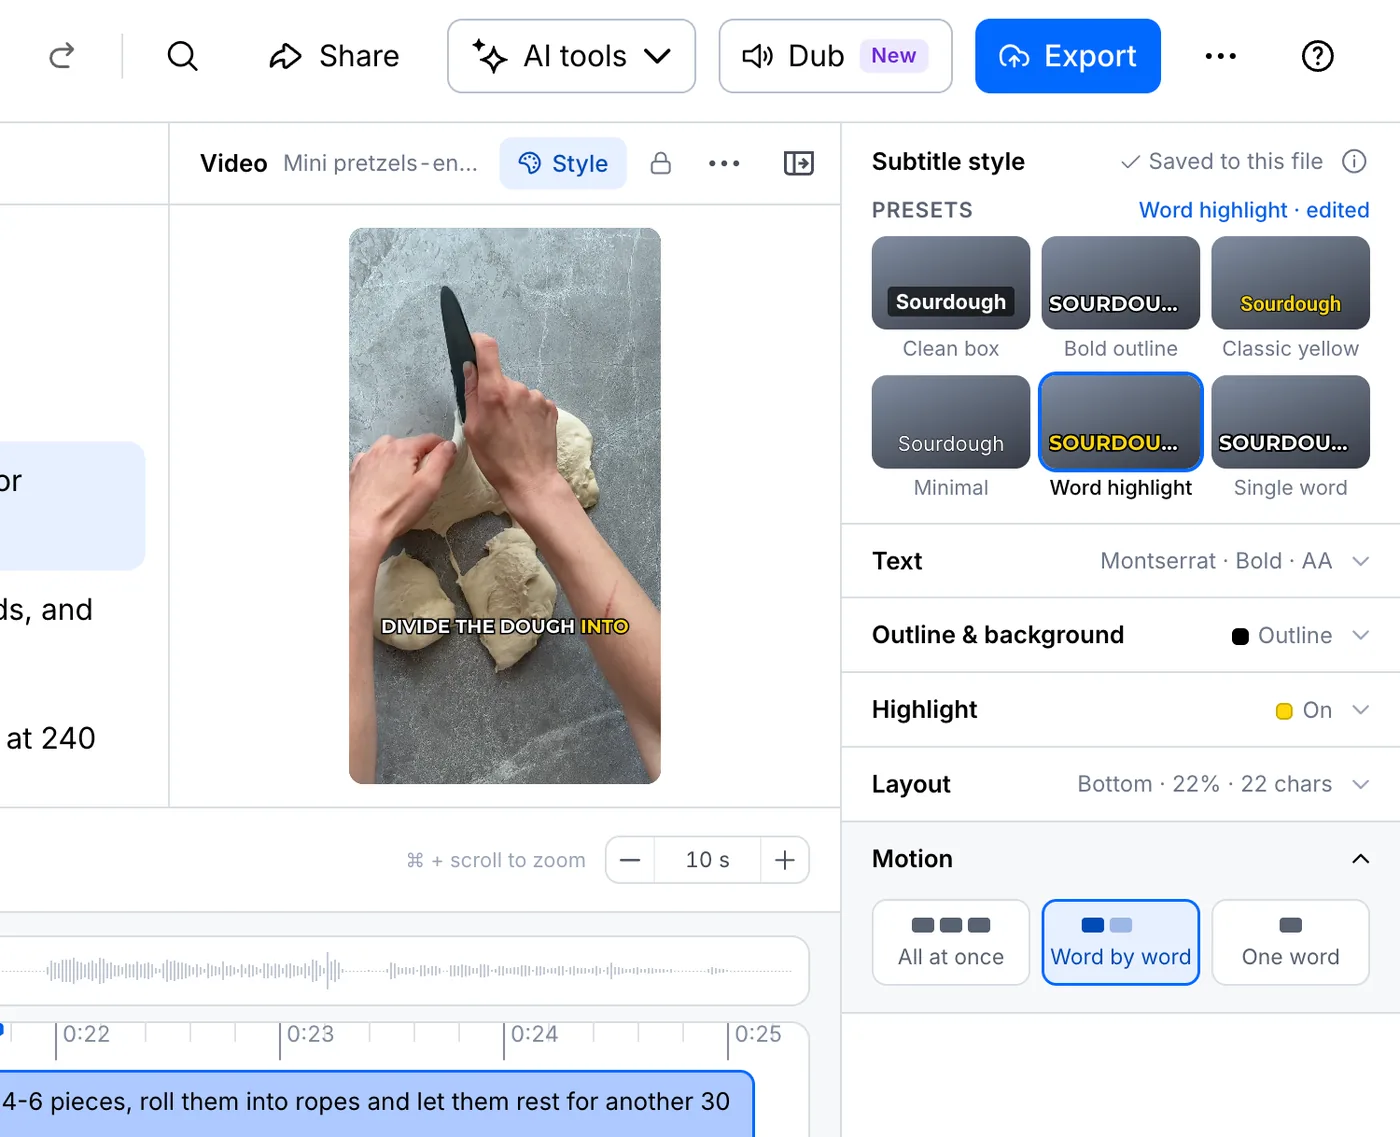1400x1137 pixels.
Task: Click the redo arrow icon
Action: click(x=62, y=56)
